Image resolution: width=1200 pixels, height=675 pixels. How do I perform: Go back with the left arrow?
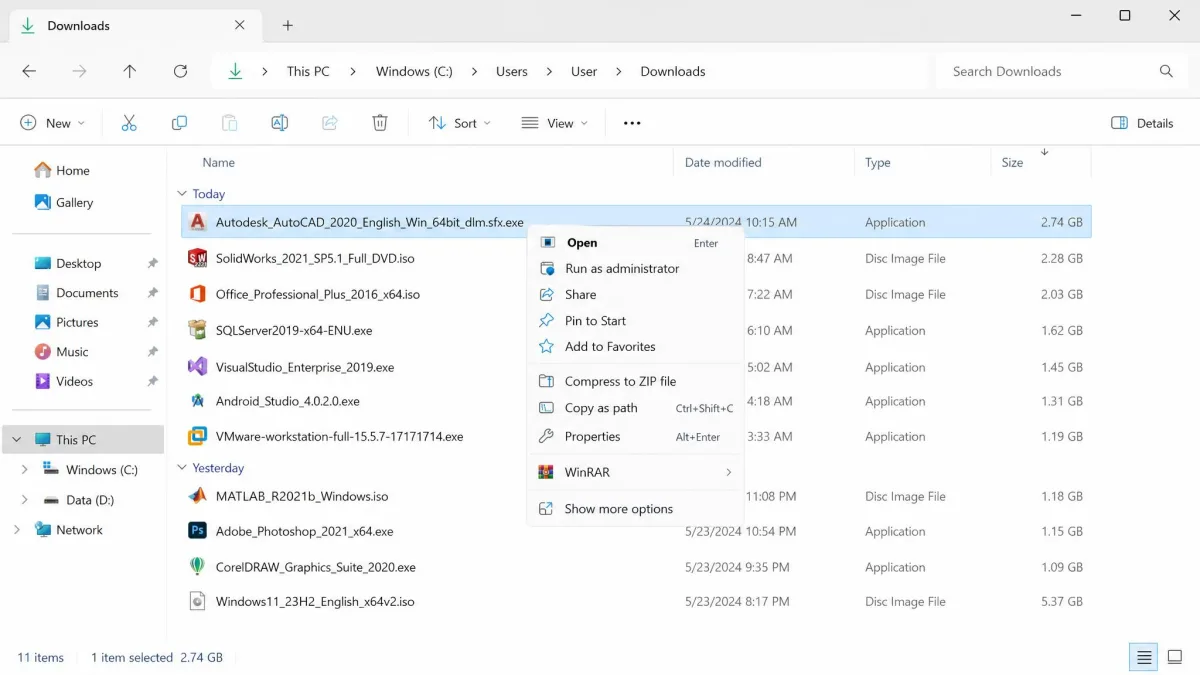[29, 71]
